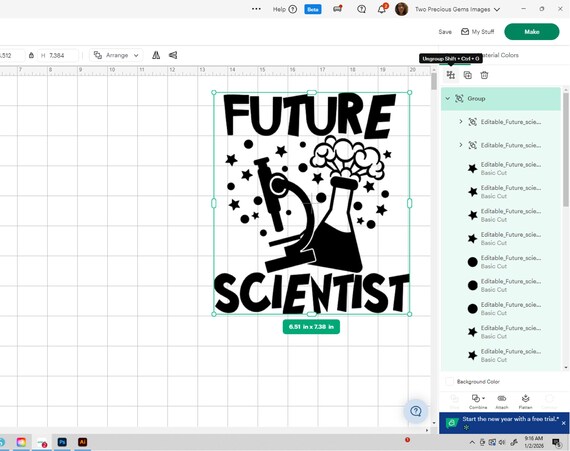Click the Ungroup icon in layers panel
570x451 pixels.
coord(451,75)
